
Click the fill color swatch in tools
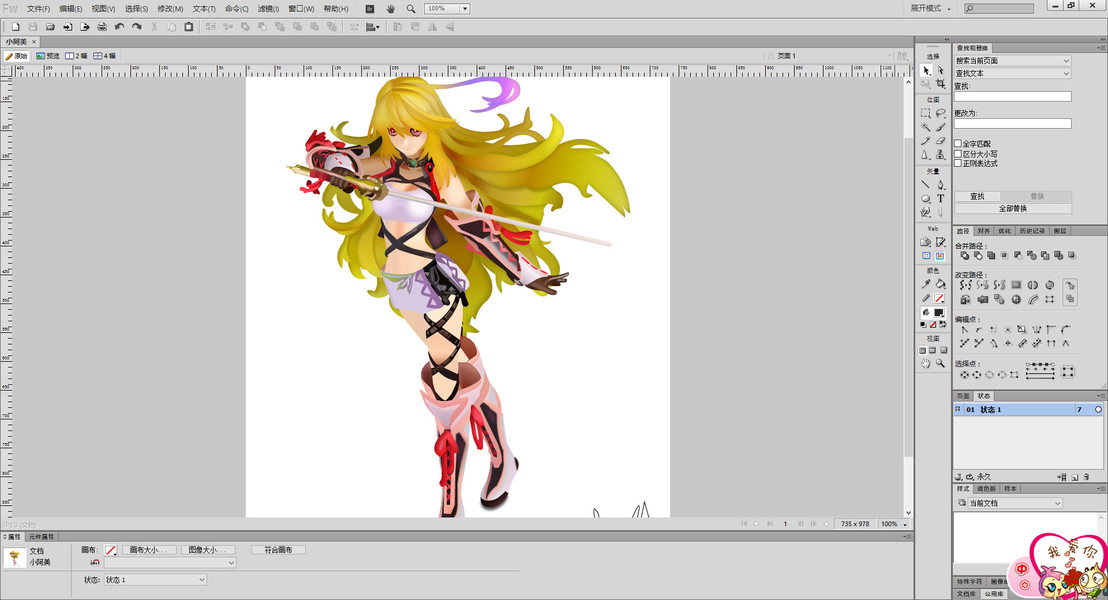pos(939,312)
